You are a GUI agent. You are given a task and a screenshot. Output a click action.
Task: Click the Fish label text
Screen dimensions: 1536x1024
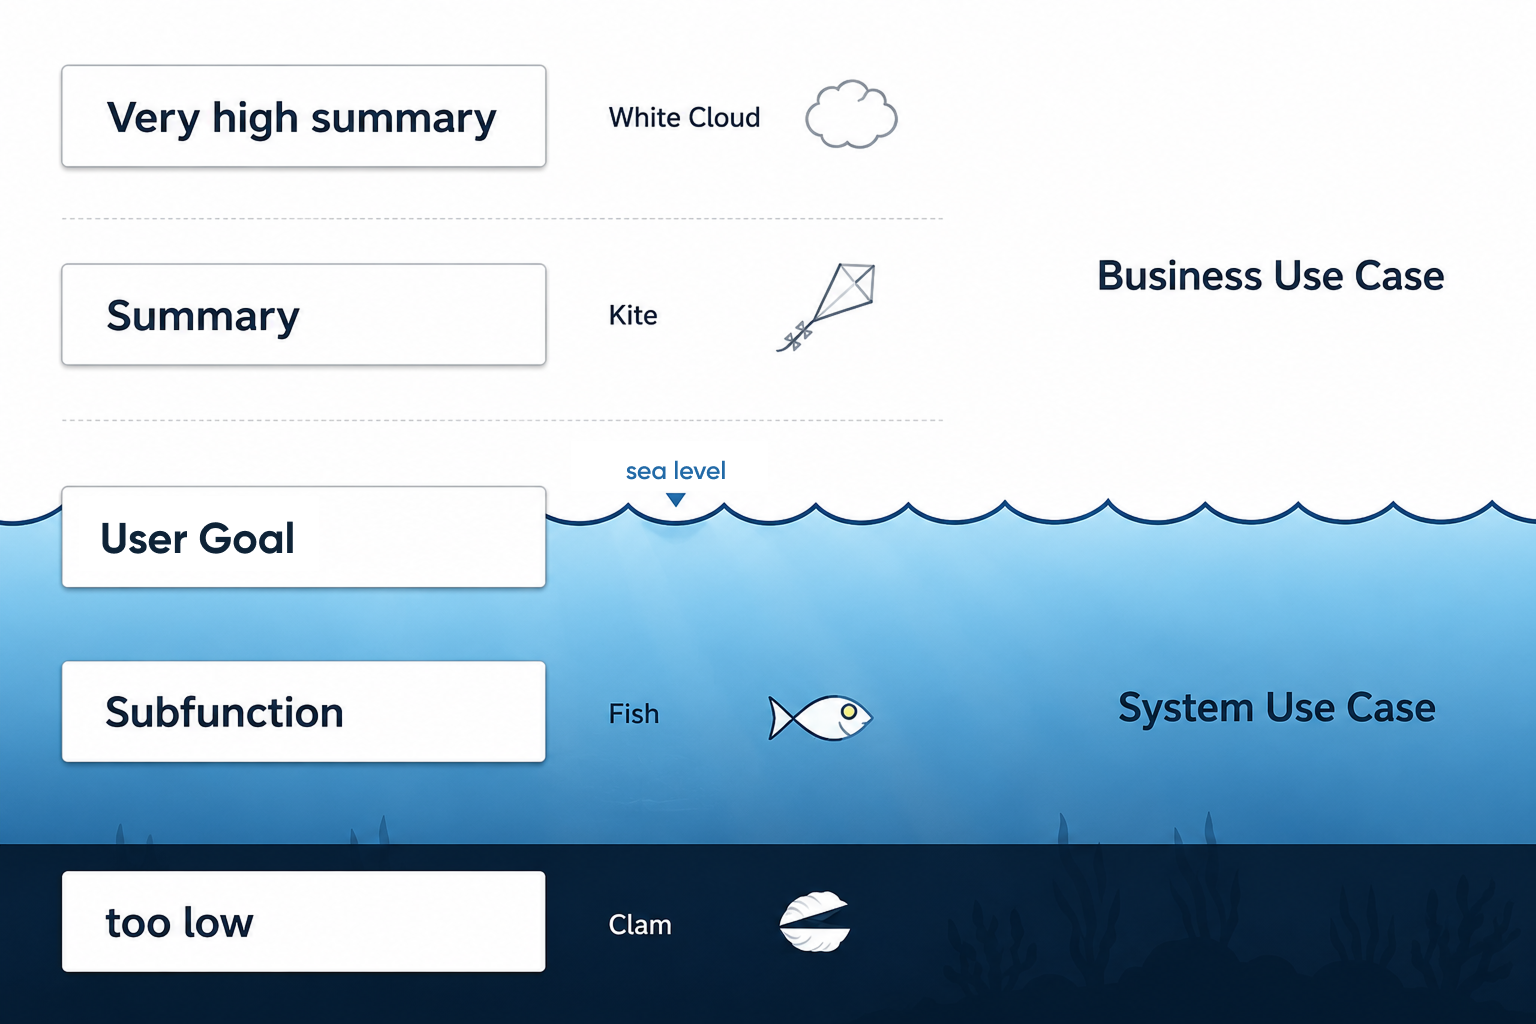coord(634,713)
